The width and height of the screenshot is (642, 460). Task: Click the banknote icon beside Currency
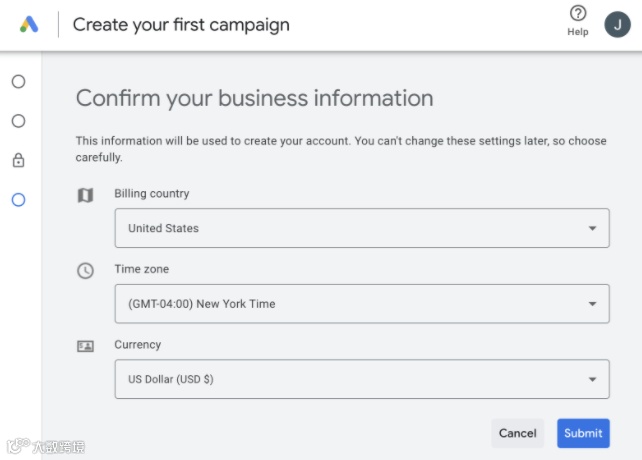pyautogui.click(x=86, y=346)
